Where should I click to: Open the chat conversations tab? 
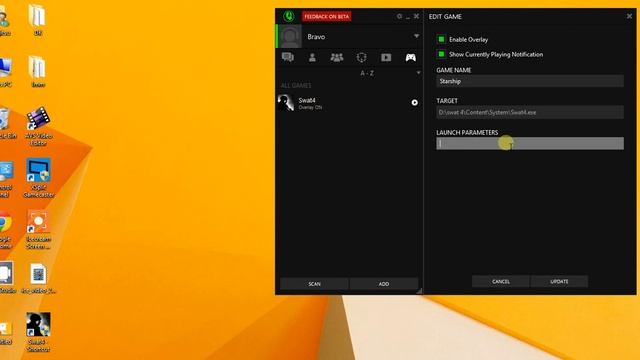pyautogui.click(x=288, y=57)
